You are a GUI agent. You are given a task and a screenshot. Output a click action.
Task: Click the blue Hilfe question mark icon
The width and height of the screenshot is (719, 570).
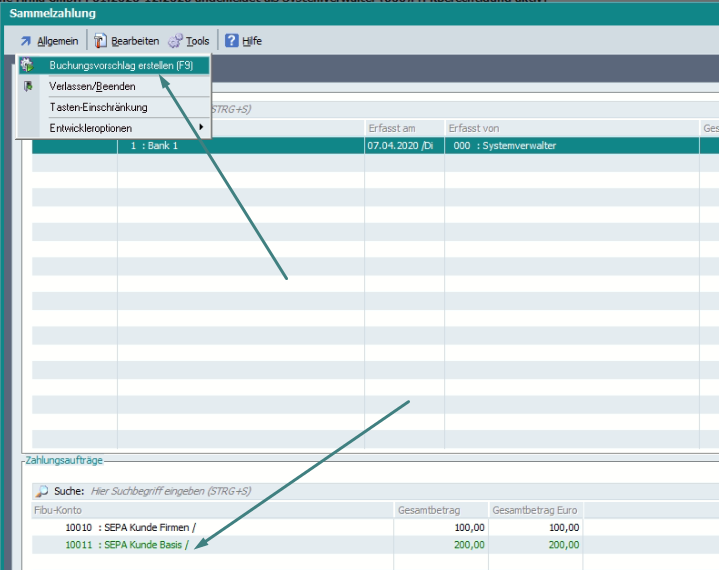[231, 41]
